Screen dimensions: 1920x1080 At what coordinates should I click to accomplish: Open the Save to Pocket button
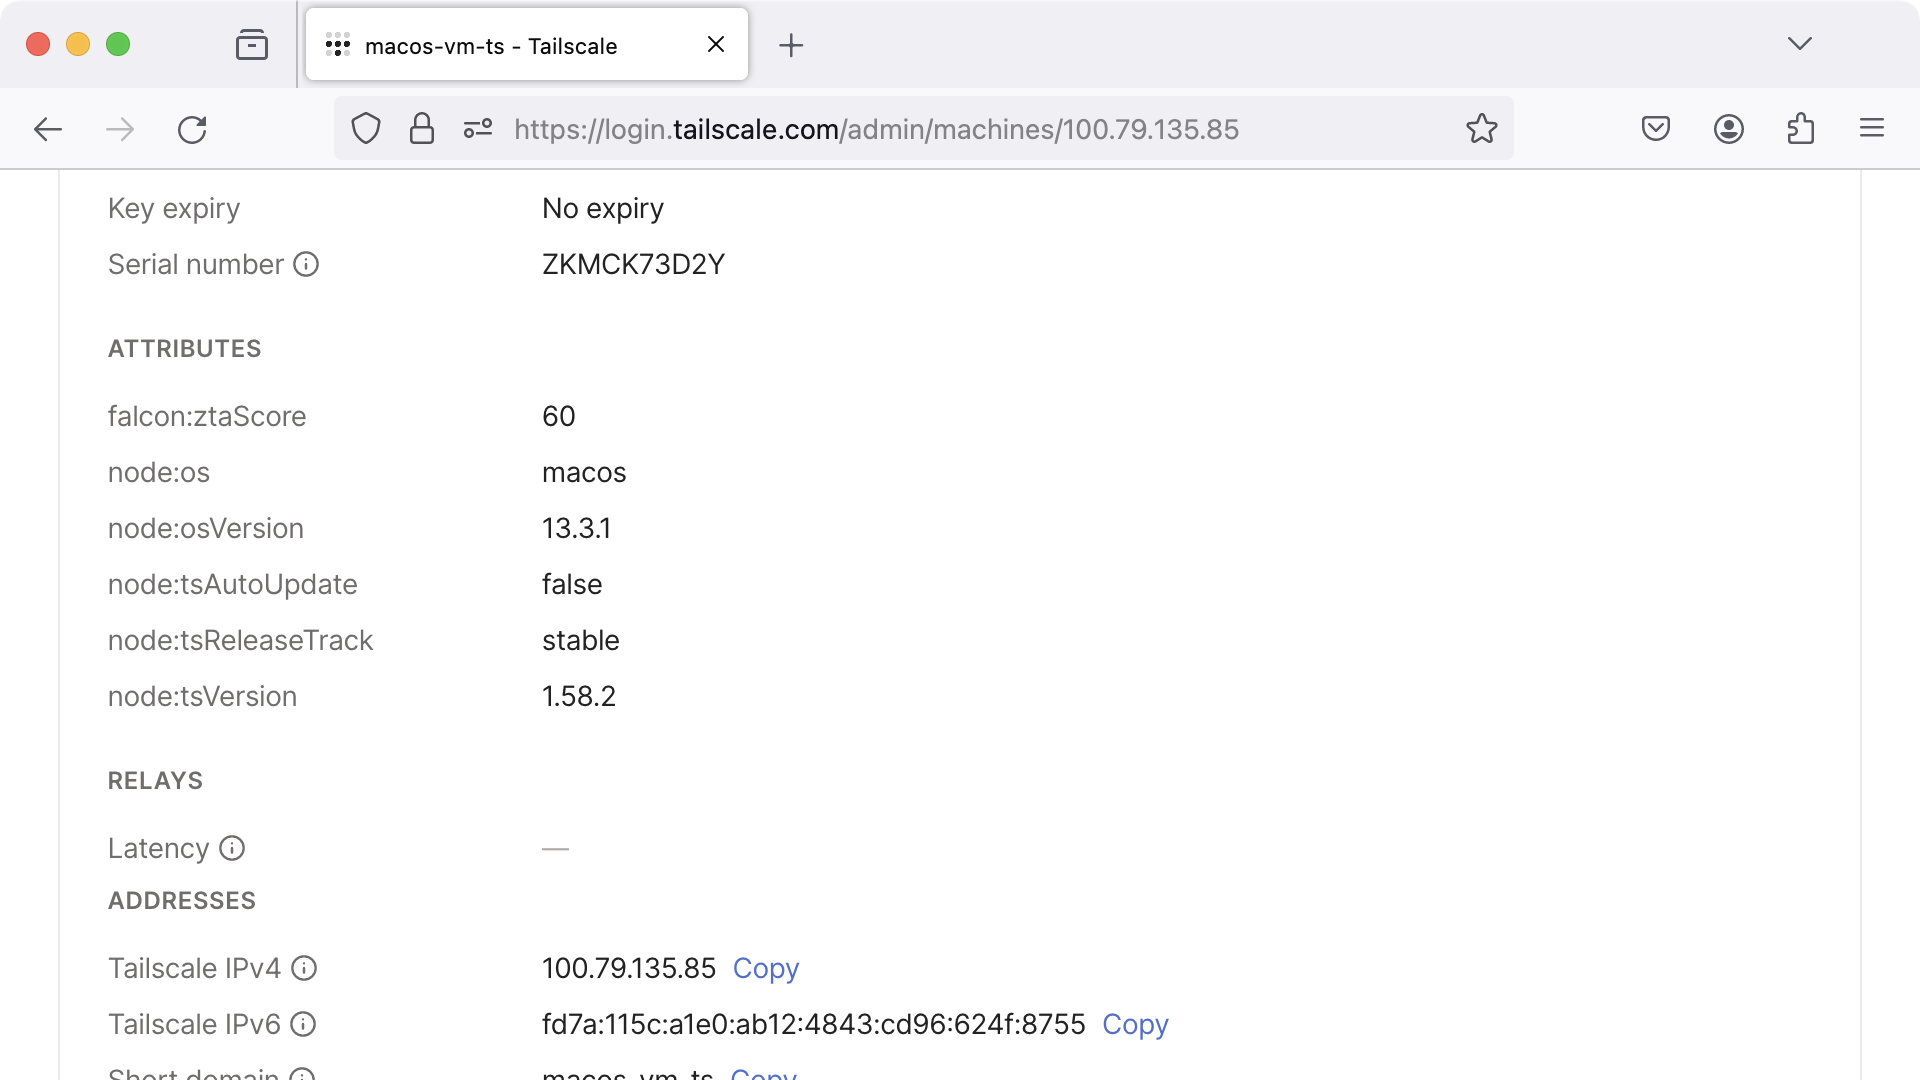[1656, 129]
